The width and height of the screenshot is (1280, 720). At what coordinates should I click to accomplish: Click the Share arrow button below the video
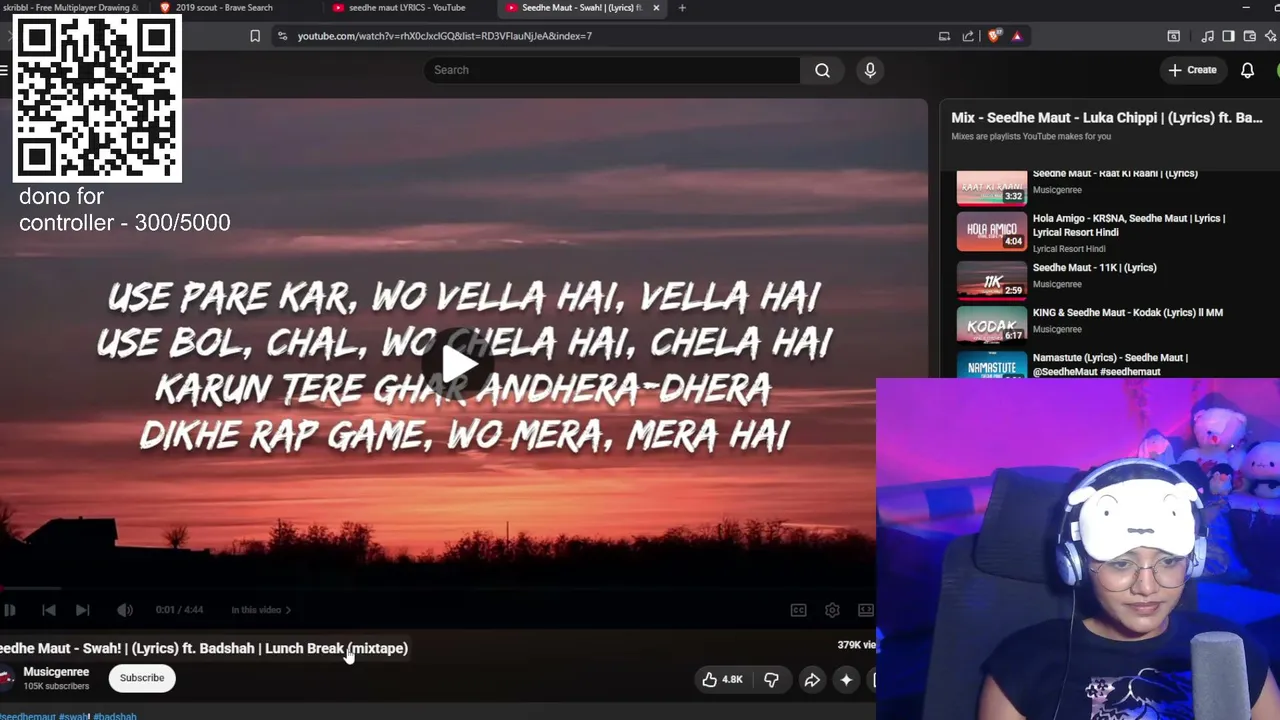(812, 680)
